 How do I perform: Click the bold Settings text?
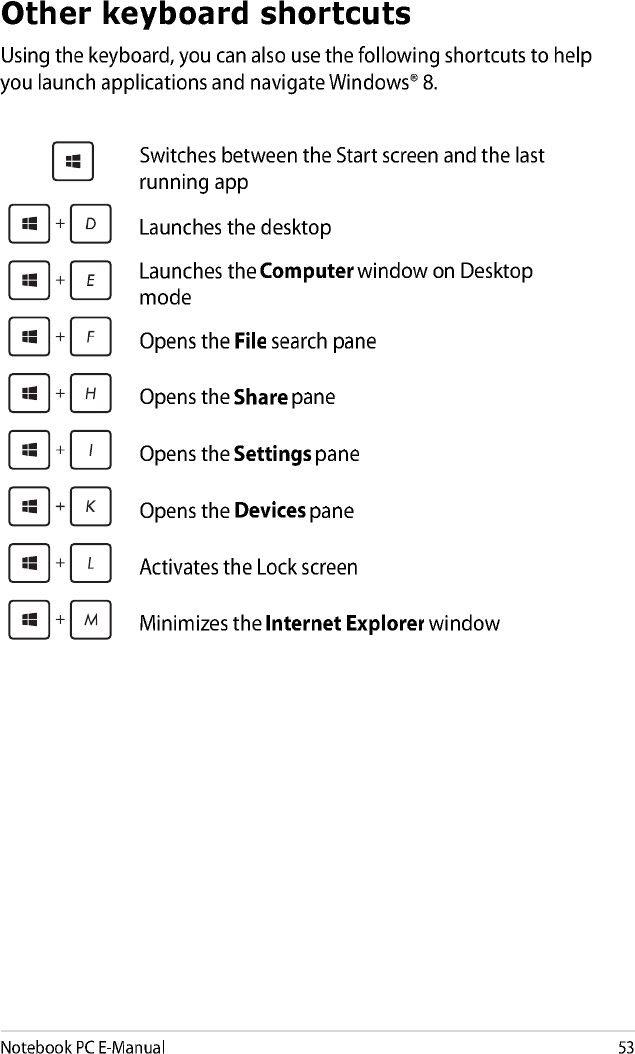[272, 454]
